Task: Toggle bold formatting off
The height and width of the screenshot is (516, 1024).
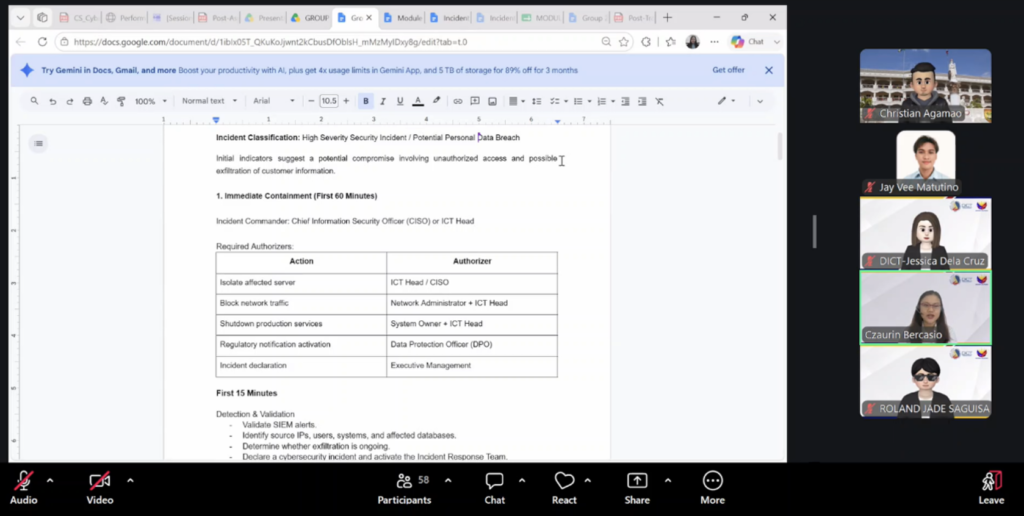Action: (x=366, y=101)
